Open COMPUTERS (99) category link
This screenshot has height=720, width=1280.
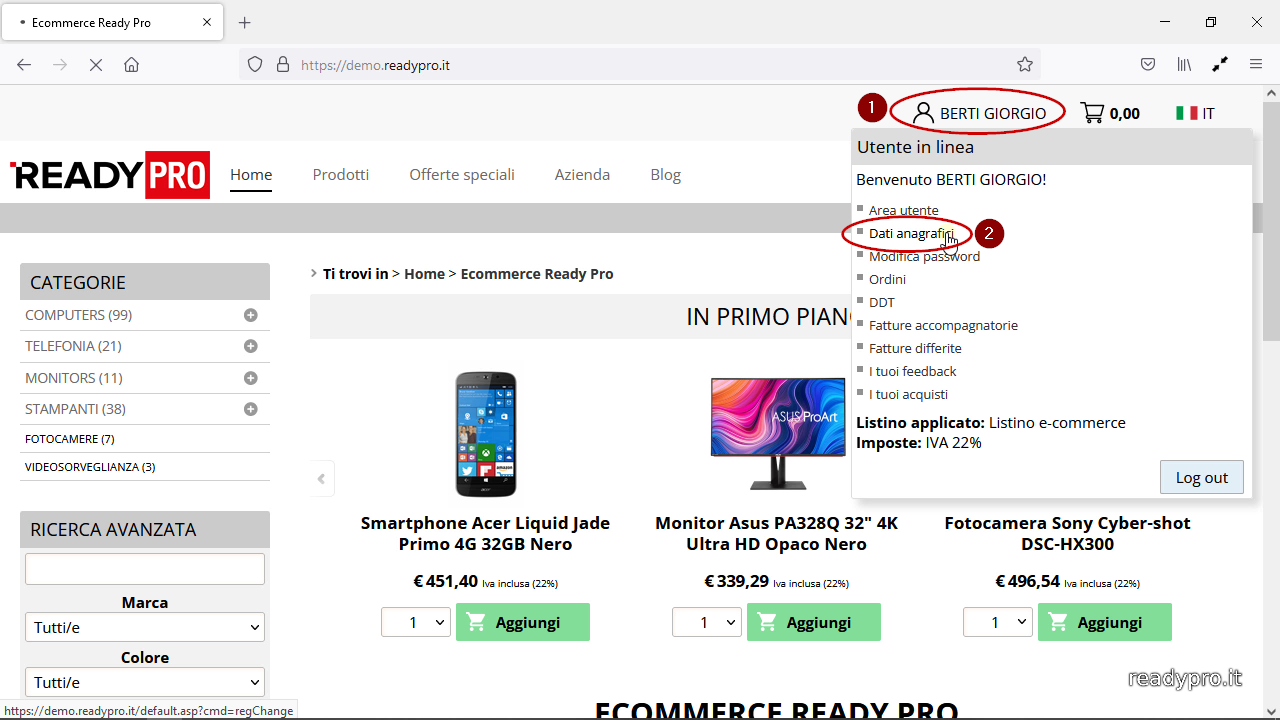click(x=79, y=315)
